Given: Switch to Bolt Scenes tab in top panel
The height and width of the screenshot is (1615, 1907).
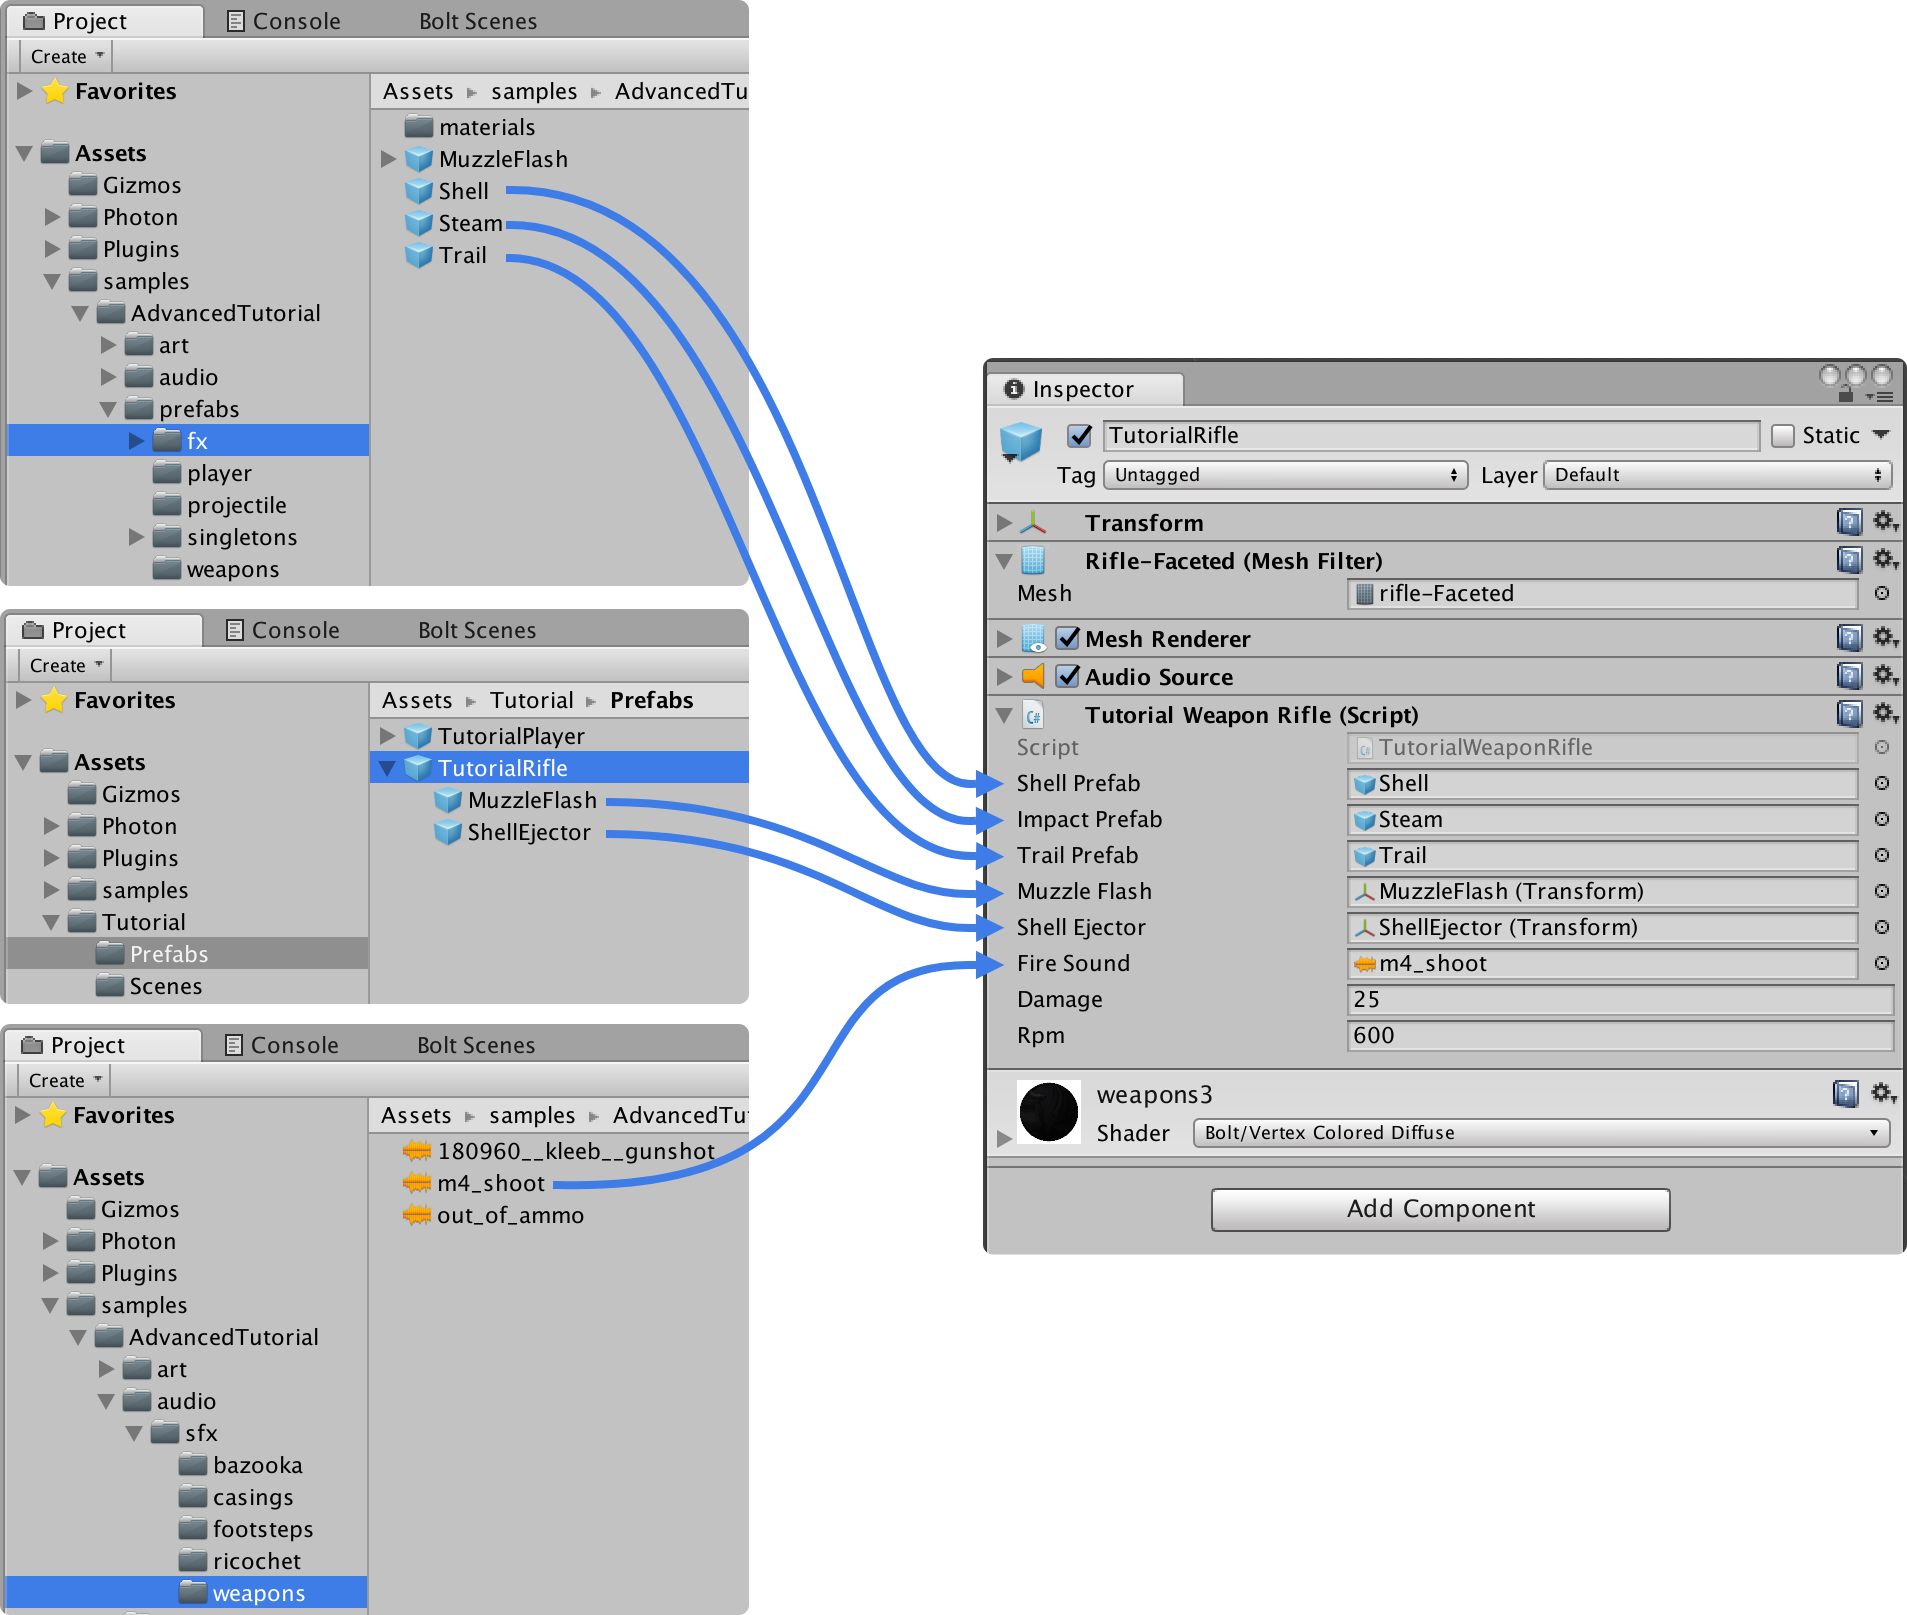Looking at the screenshot, I should [478, 21].
